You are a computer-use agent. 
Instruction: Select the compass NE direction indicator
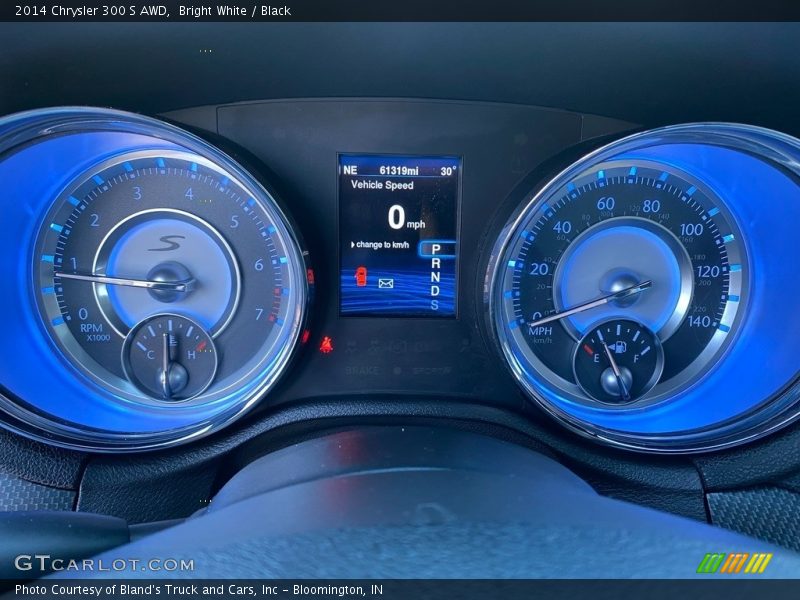point(350,169)
